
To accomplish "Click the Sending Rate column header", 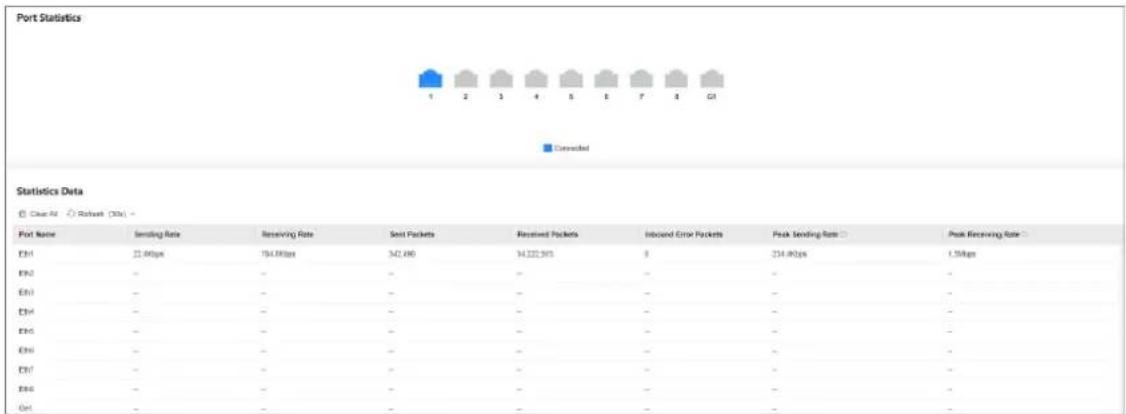I will tap(156, 235).
